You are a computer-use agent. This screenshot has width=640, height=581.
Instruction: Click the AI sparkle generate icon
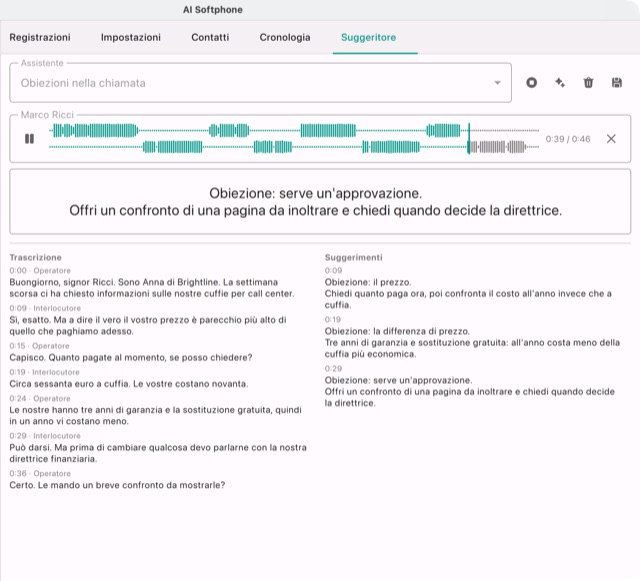tap(560, 83)
